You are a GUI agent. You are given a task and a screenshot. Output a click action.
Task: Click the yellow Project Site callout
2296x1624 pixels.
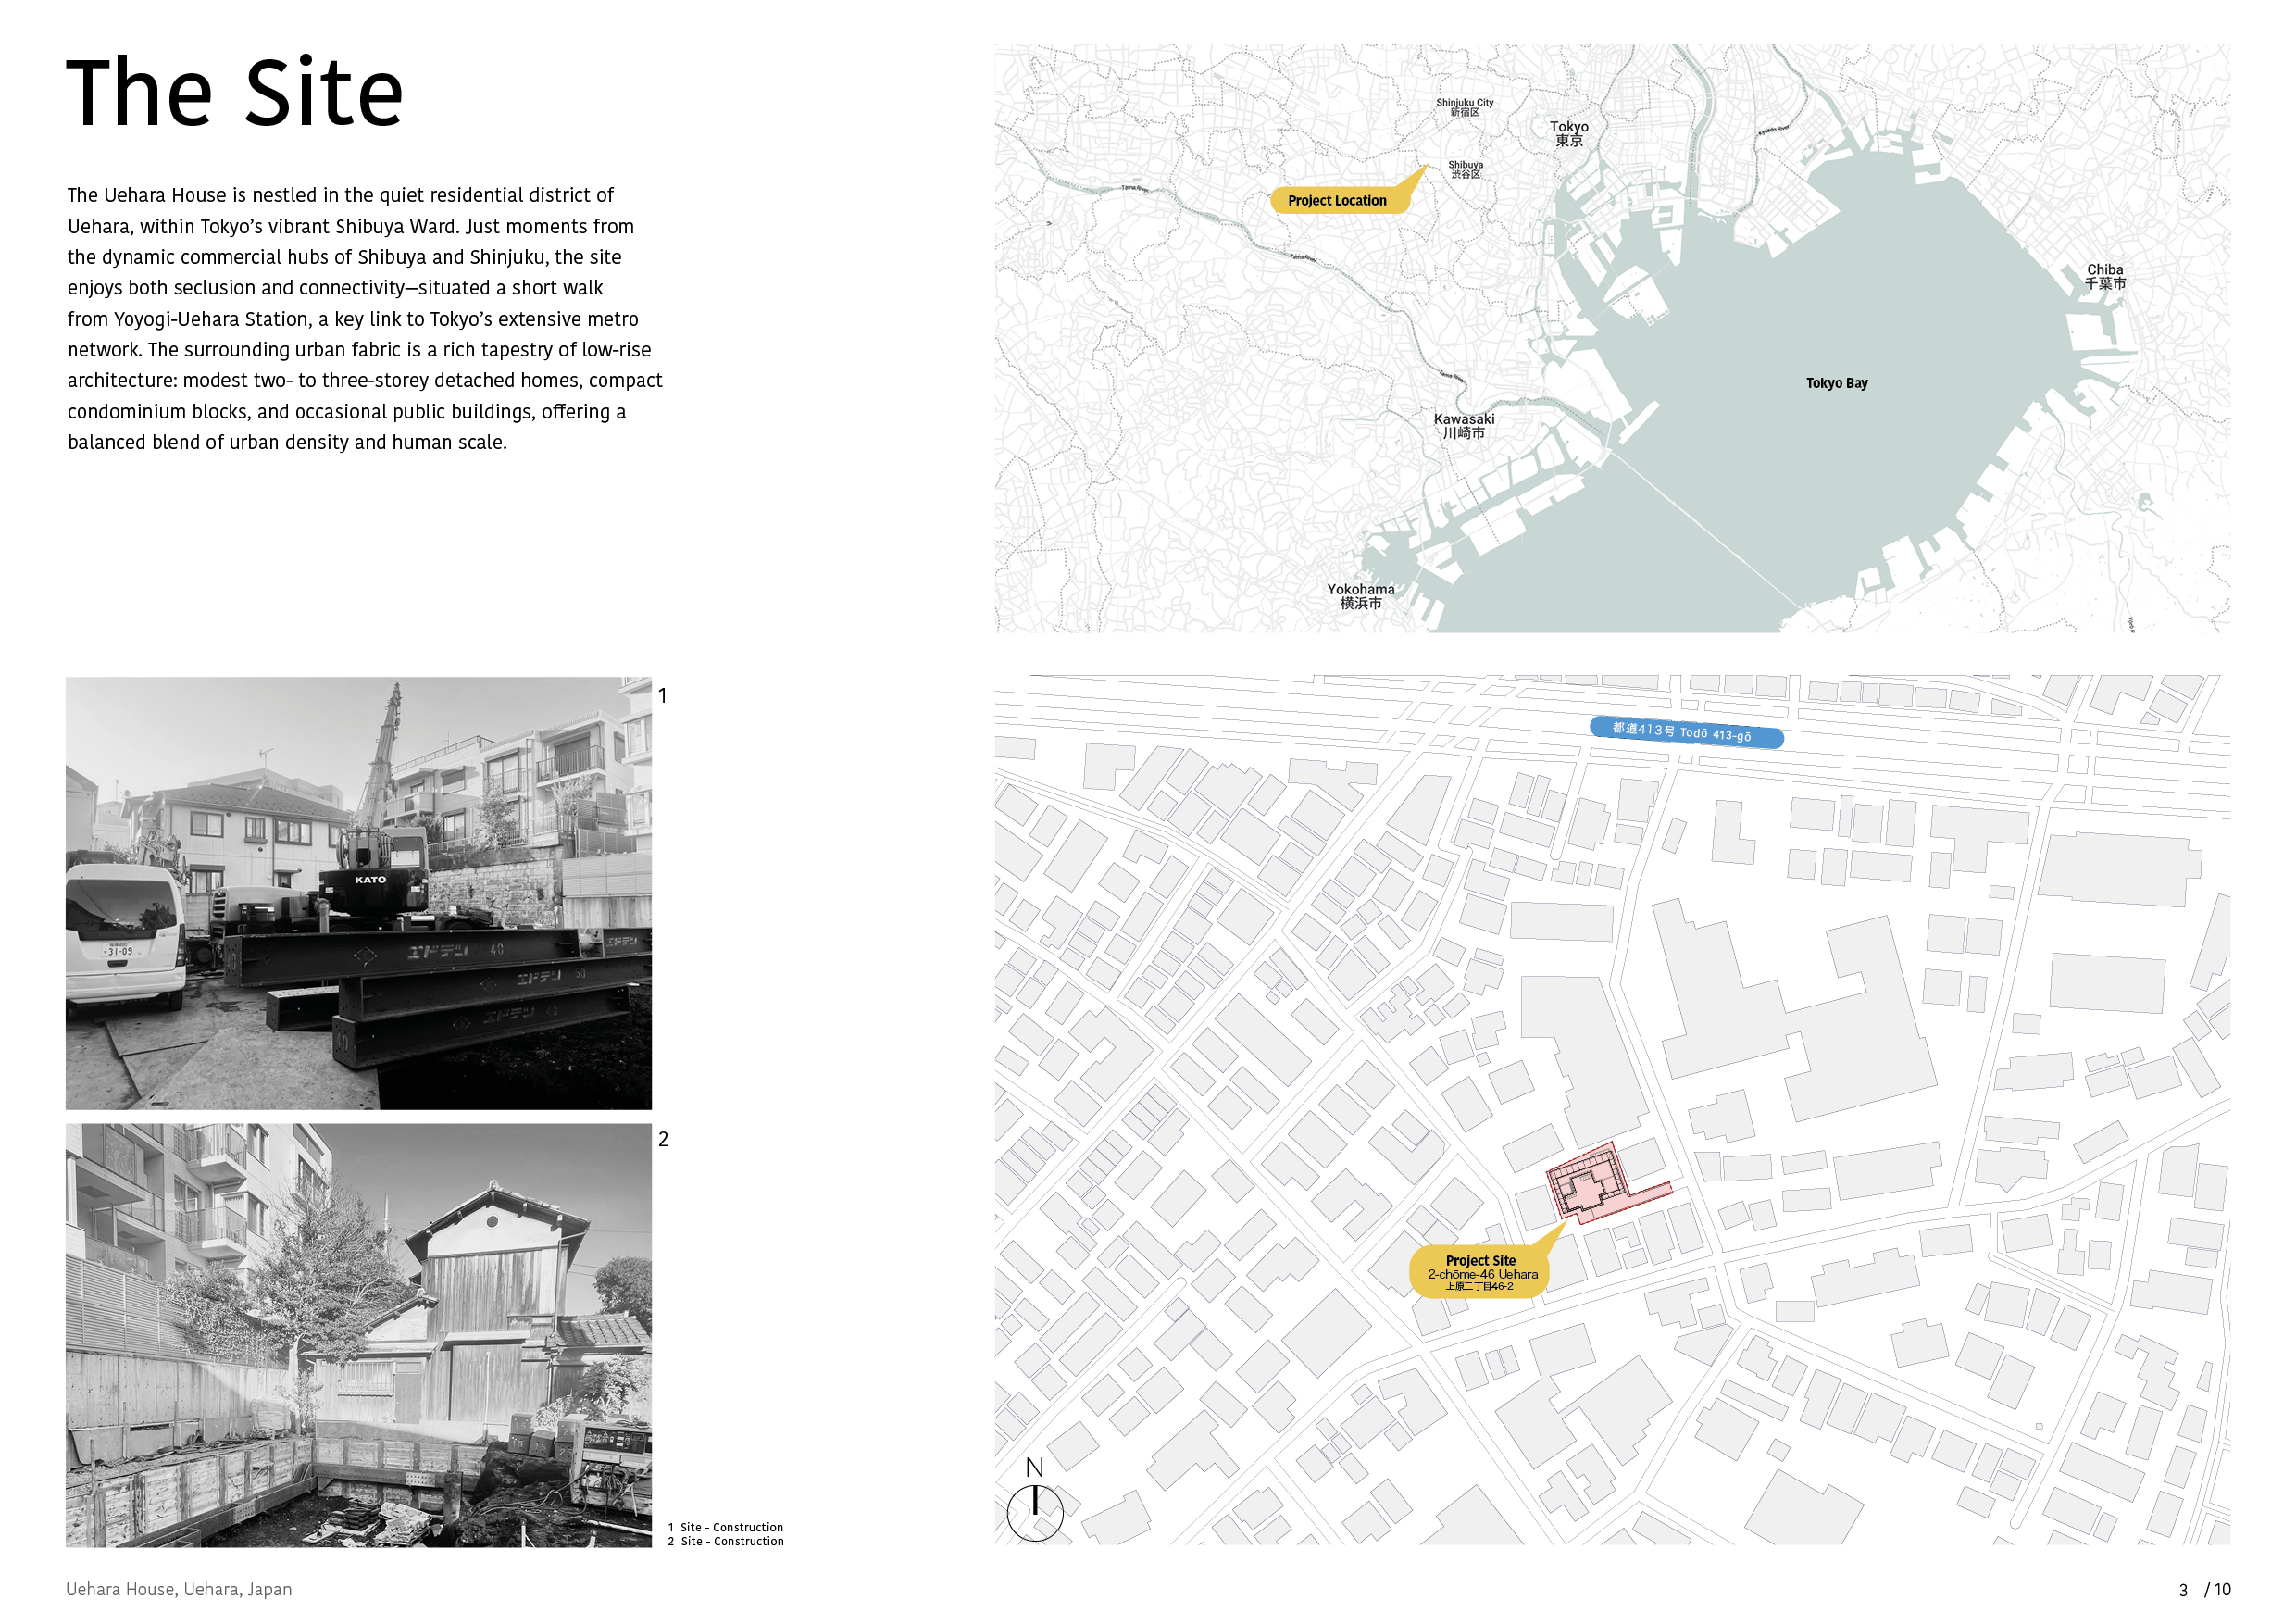coord(1480,1272)
